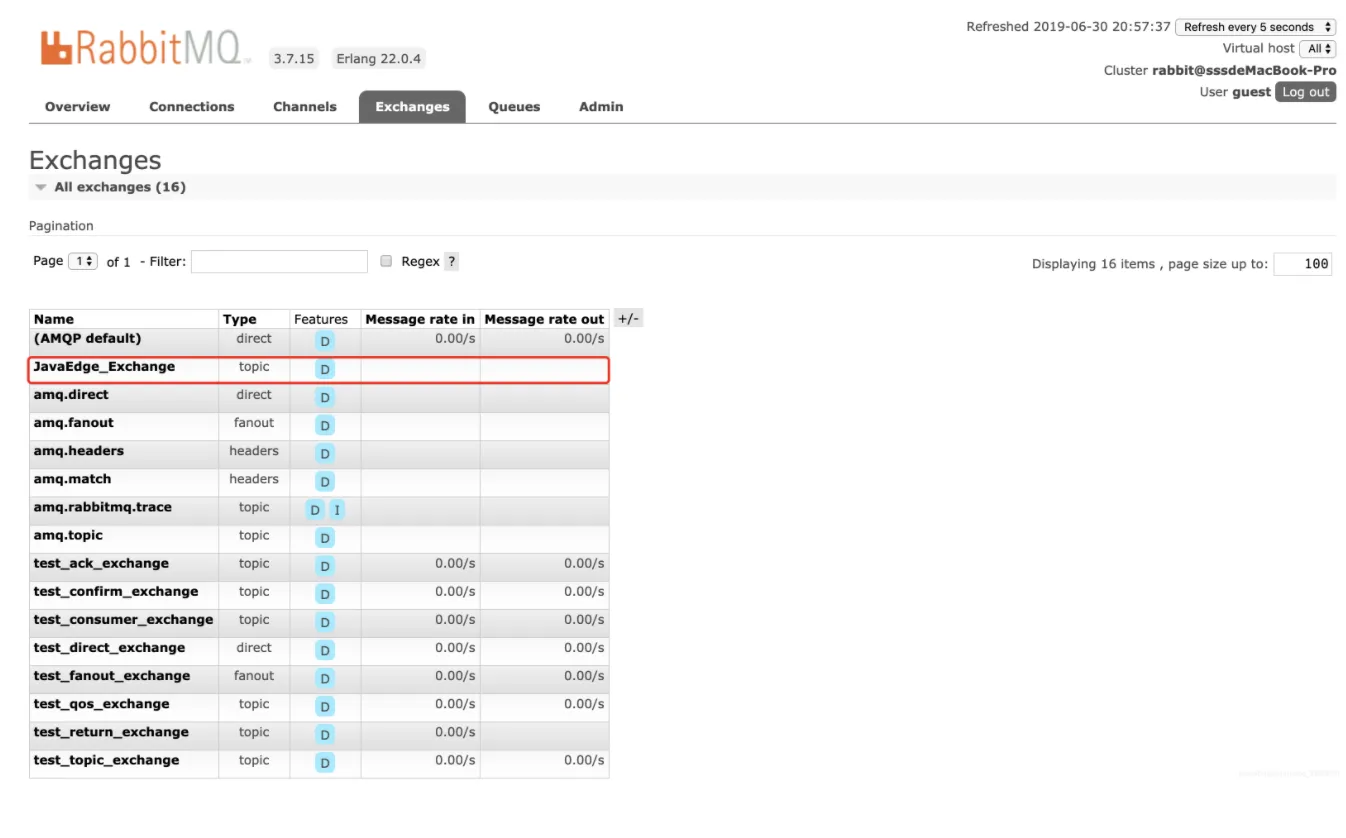Click the Type column header

click(240, 319)
